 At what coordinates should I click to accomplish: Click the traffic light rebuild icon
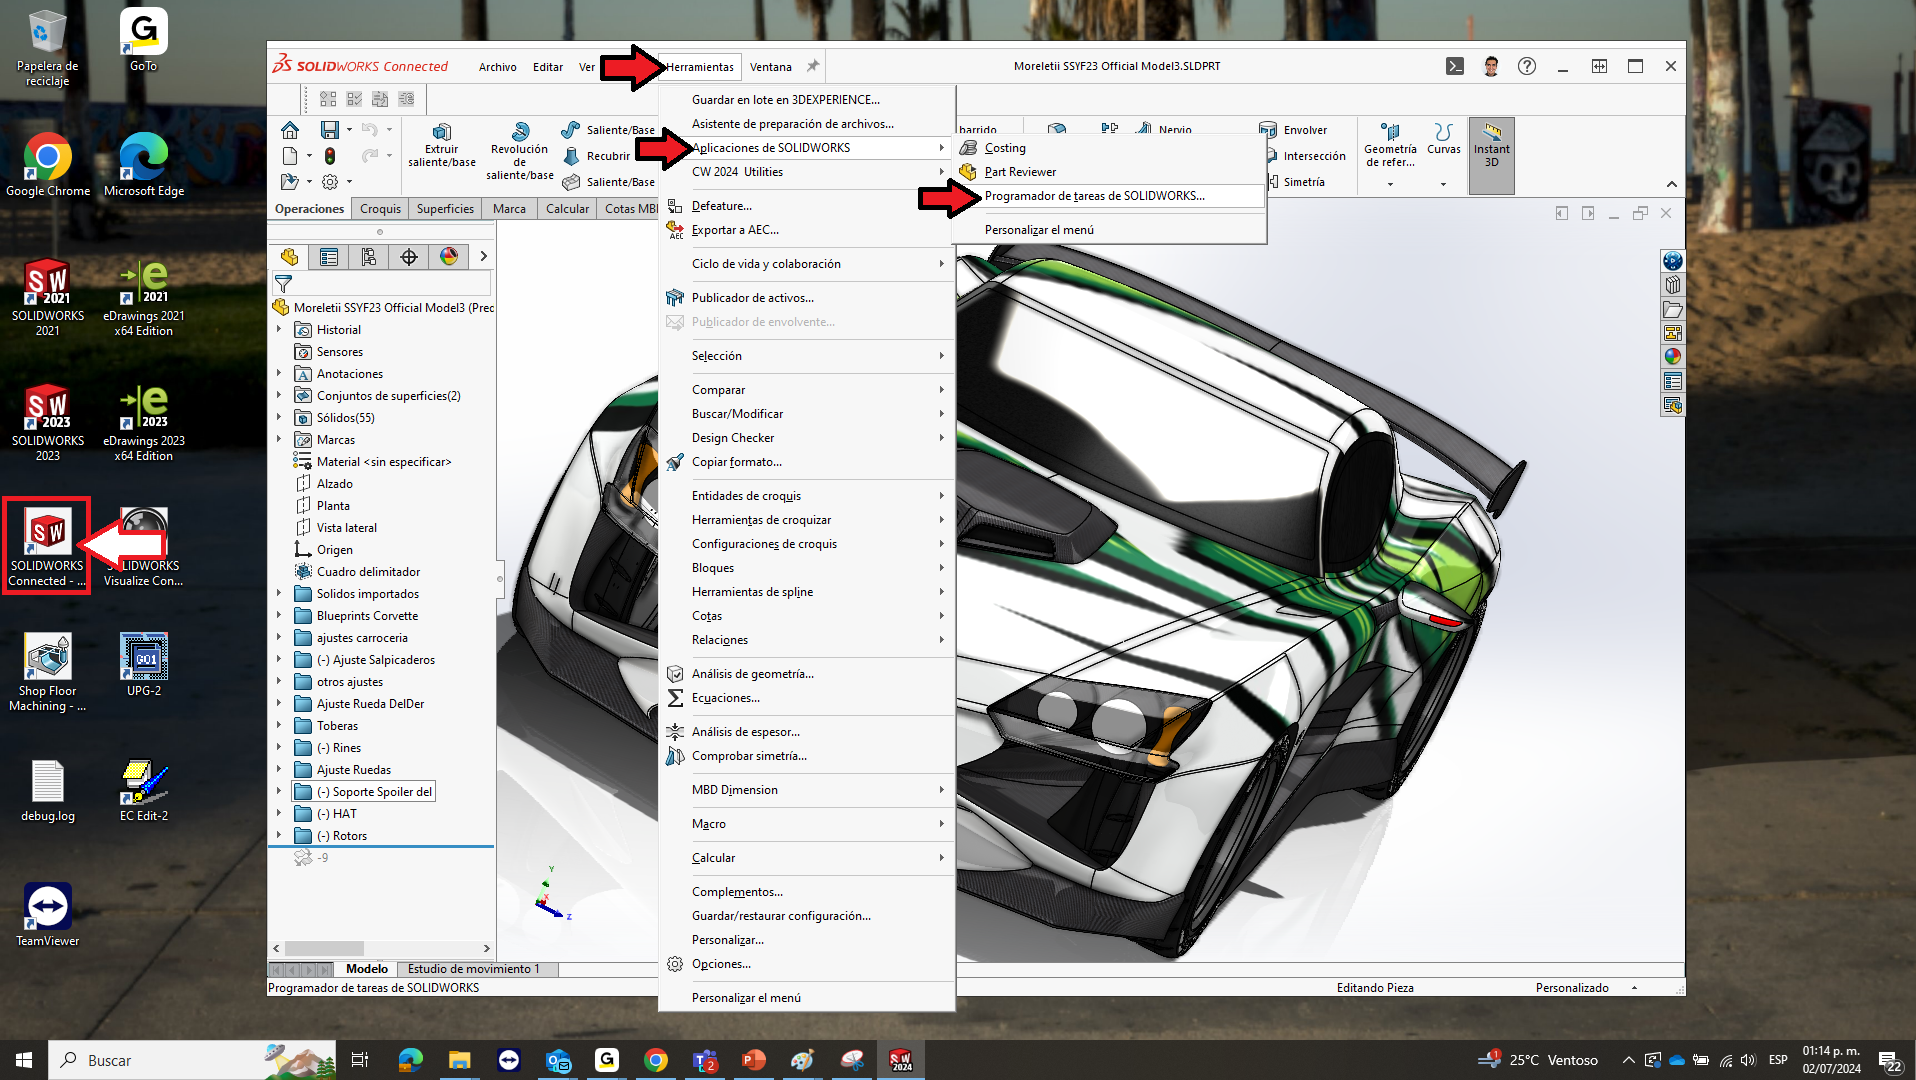pyautogui.click(x=330, y=156)
